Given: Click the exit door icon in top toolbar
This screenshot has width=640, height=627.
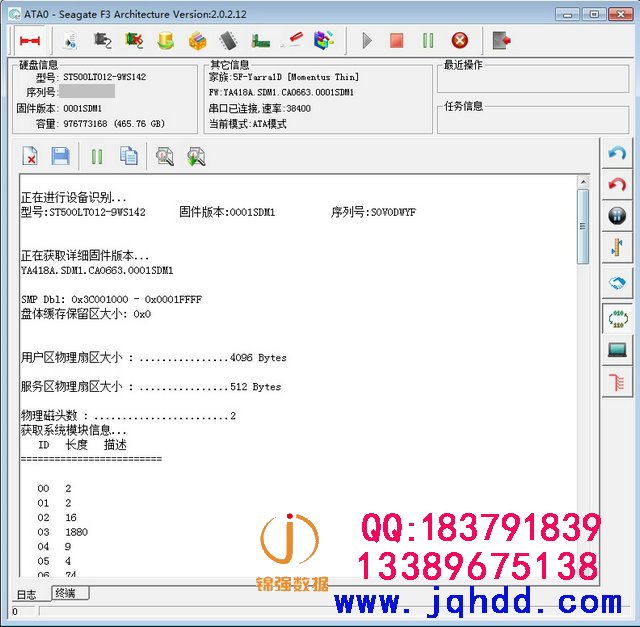Looking at the screenshot, I should (x=501, y=40).
